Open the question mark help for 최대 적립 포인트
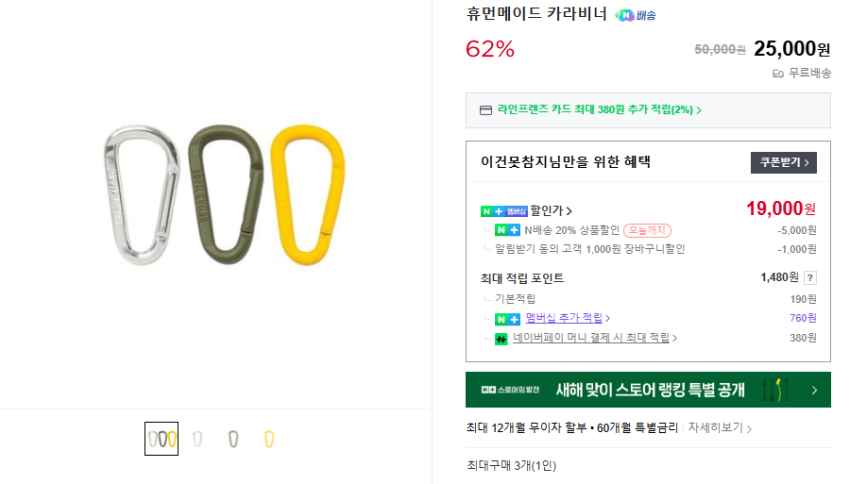 click(810, 278)
